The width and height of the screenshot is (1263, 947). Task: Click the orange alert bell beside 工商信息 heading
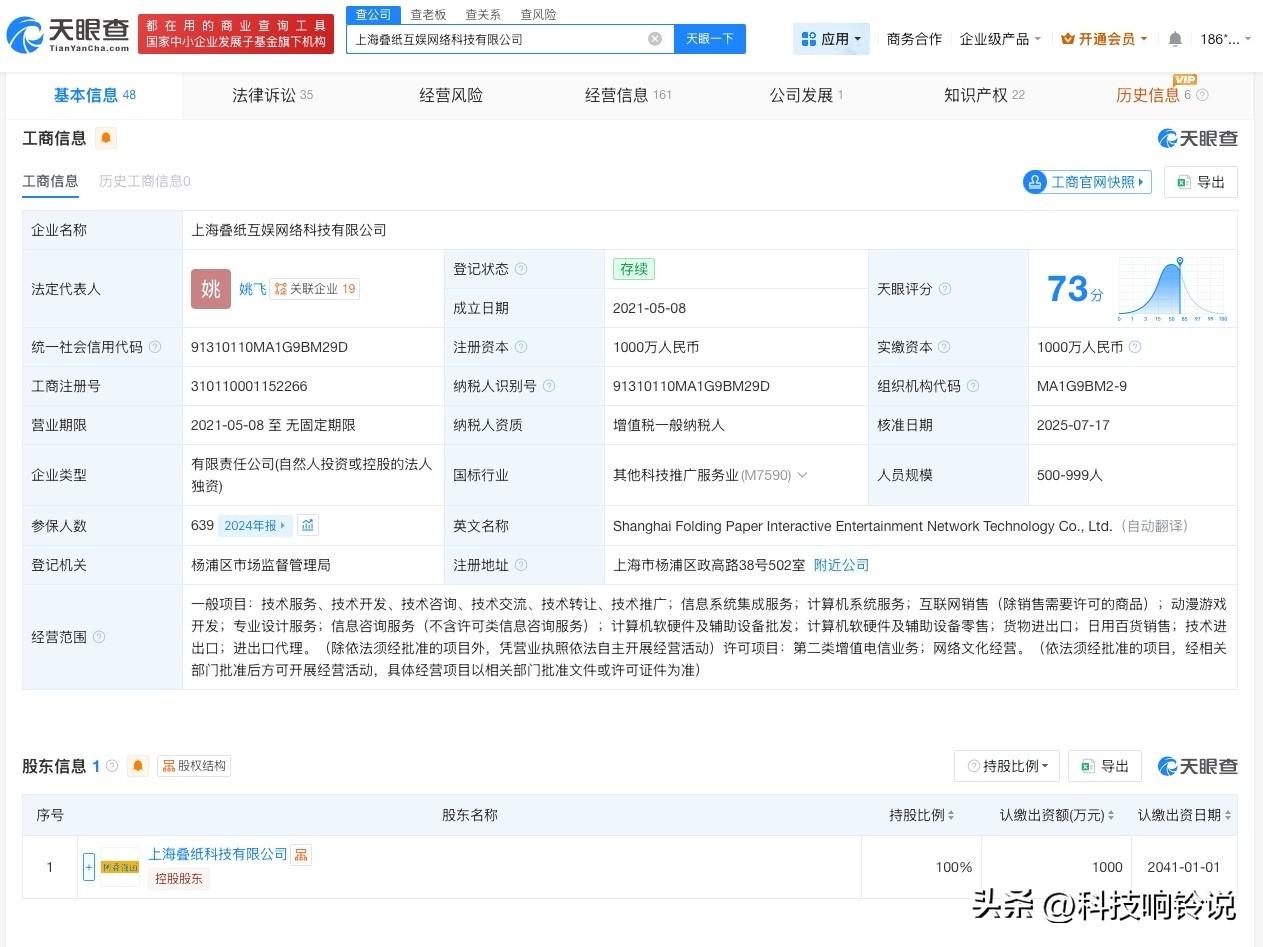106,138
